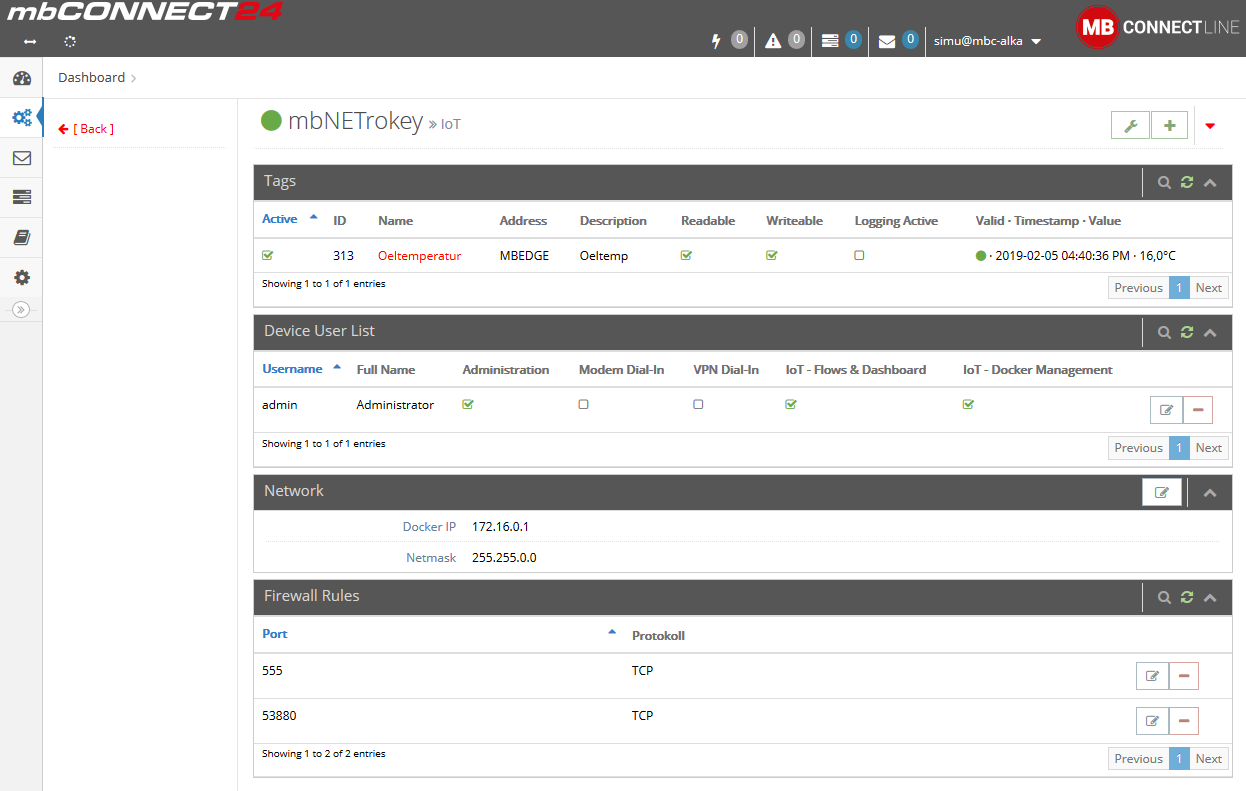The image size is (1246, 791).
Task: Collapse the Firewall Rules panel
Action: (x=1210, y=597)
